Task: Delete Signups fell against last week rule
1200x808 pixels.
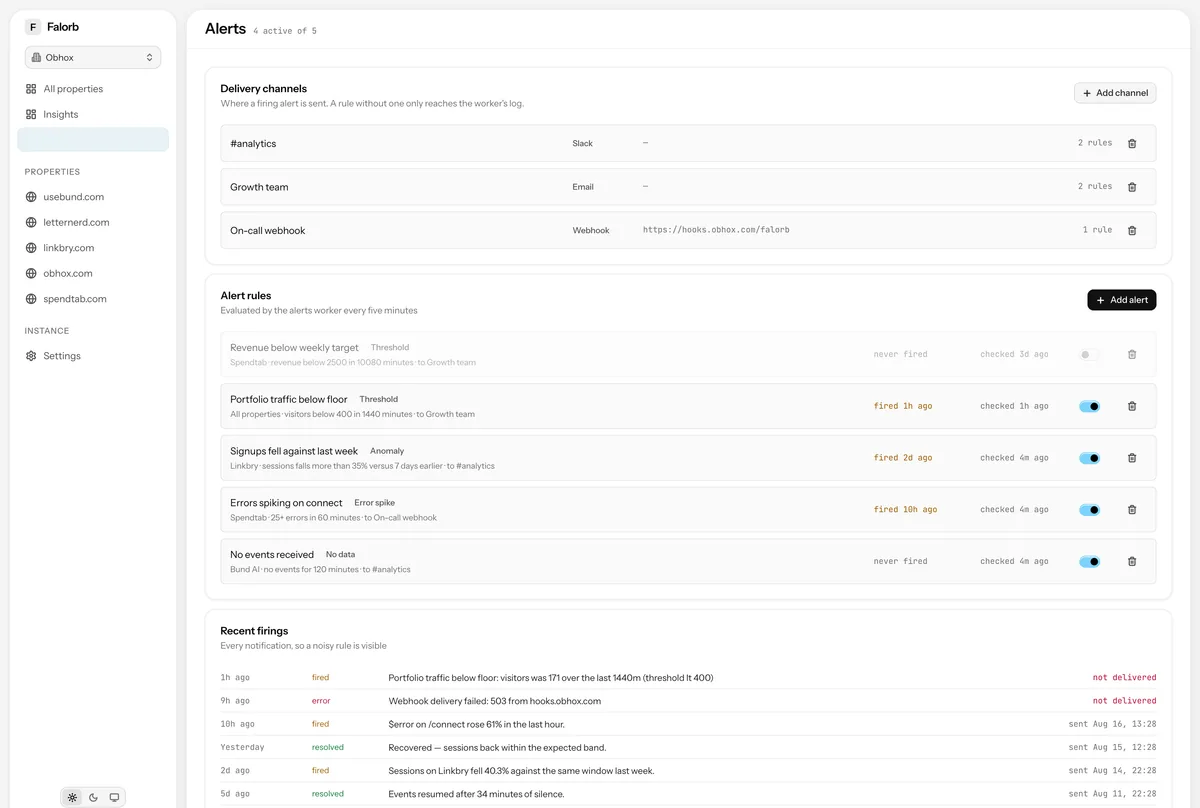Action: coord(1132,458)
